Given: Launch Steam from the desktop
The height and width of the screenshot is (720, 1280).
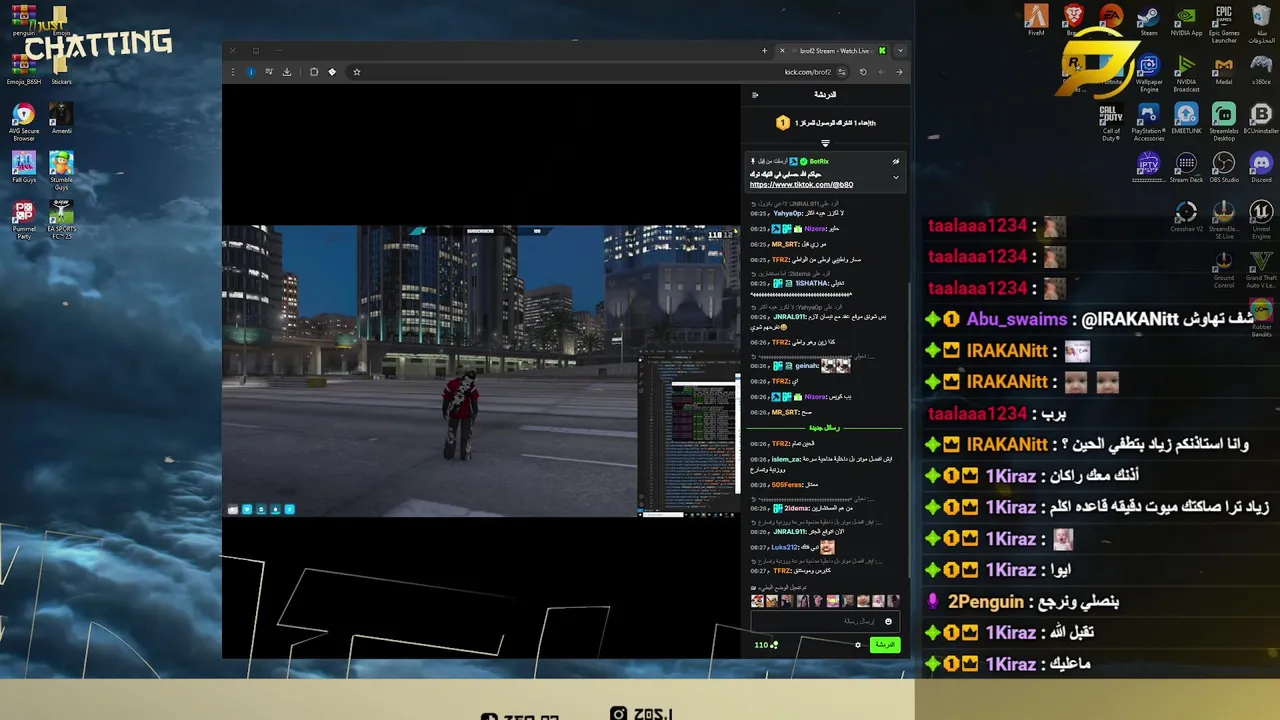Looking at the screenshot, I should 1149,20.
